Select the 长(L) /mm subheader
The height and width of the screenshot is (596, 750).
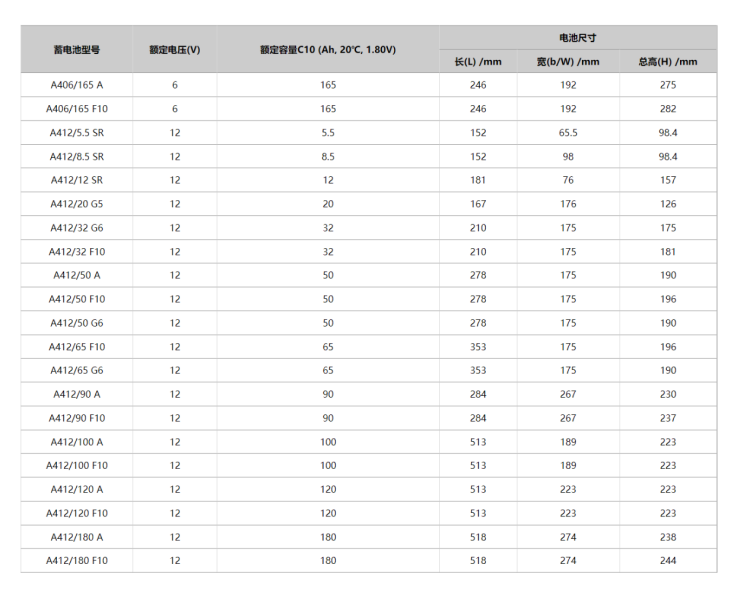coord(478,62)
